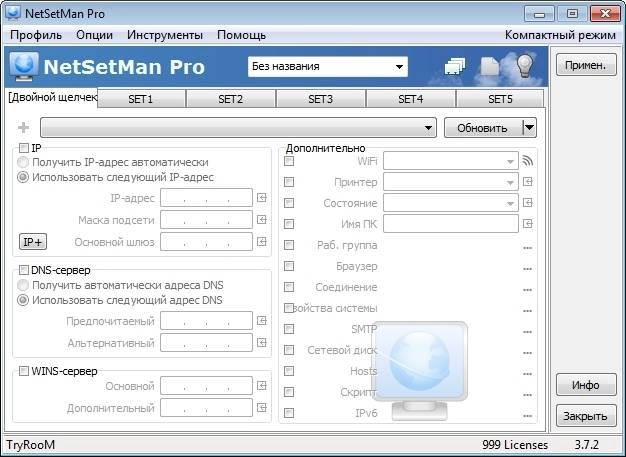This screenshot has height=457, width=626.
Task: Open the Инструменты menu
Action: (x=165, y=35)
